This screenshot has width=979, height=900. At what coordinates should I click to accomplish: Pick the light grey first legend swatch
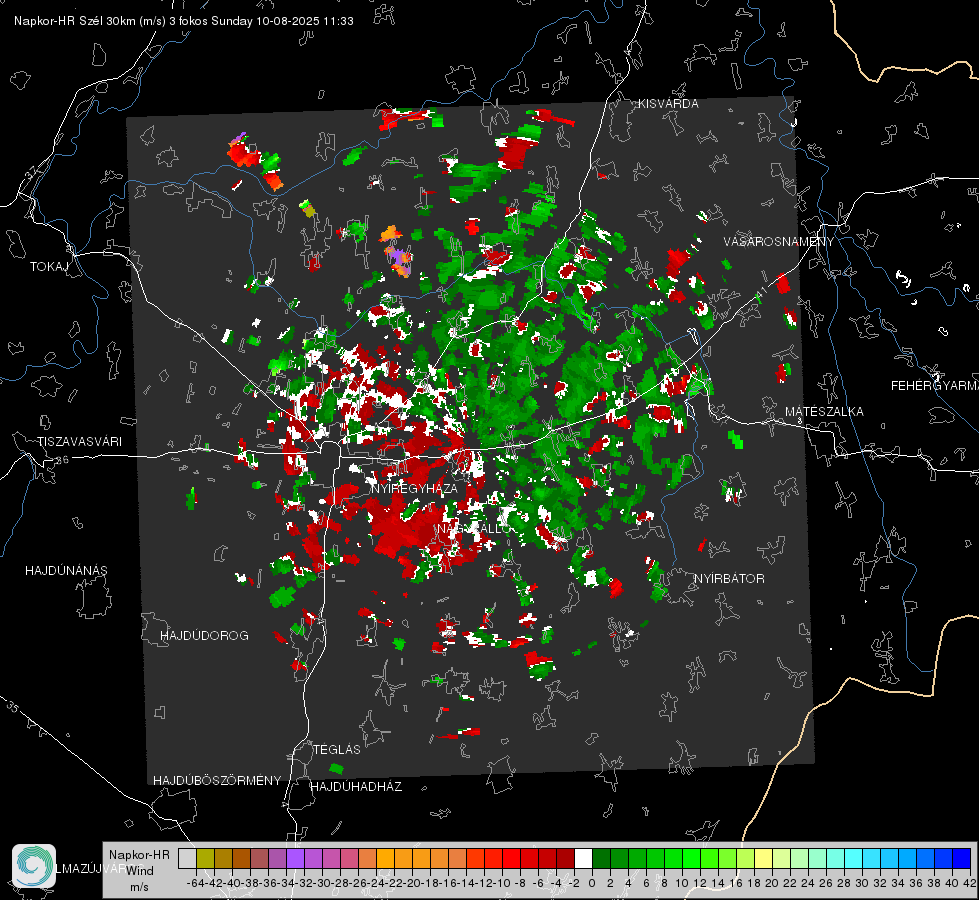187,858
